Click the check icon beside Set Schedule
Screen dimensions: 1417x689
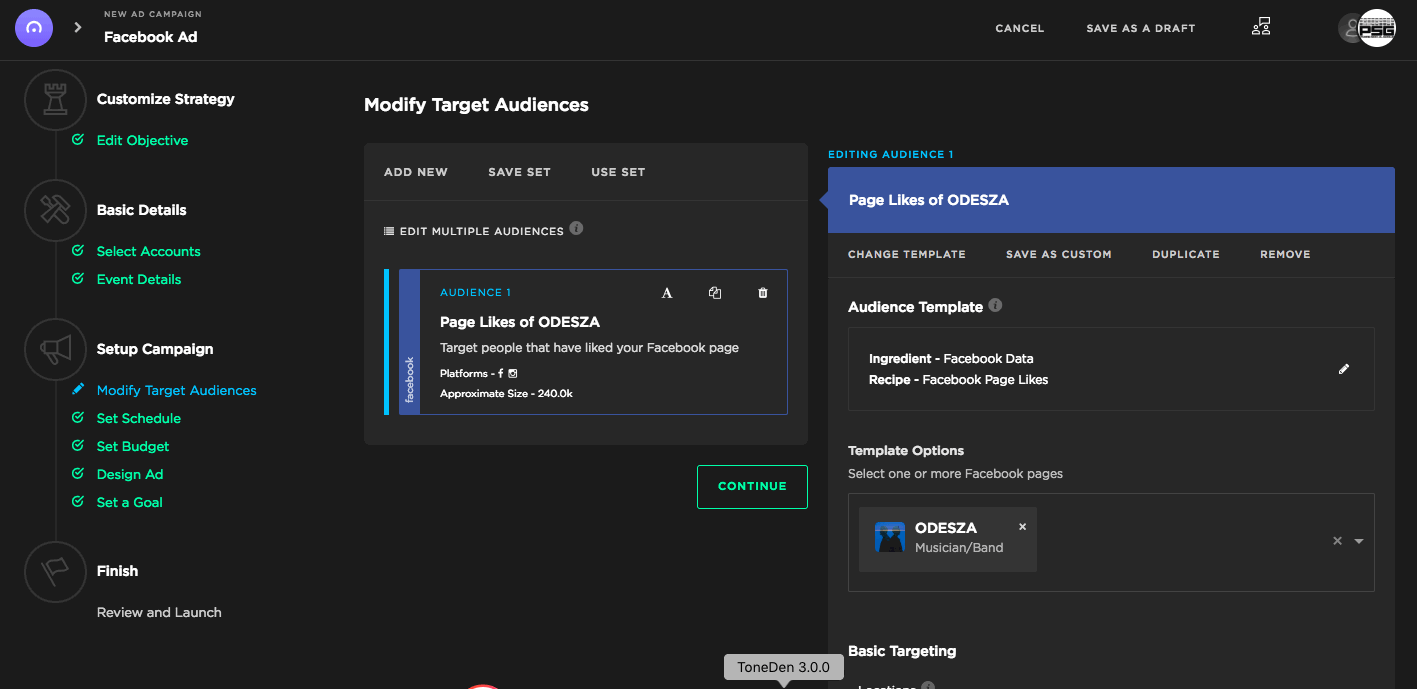point(78,418)
